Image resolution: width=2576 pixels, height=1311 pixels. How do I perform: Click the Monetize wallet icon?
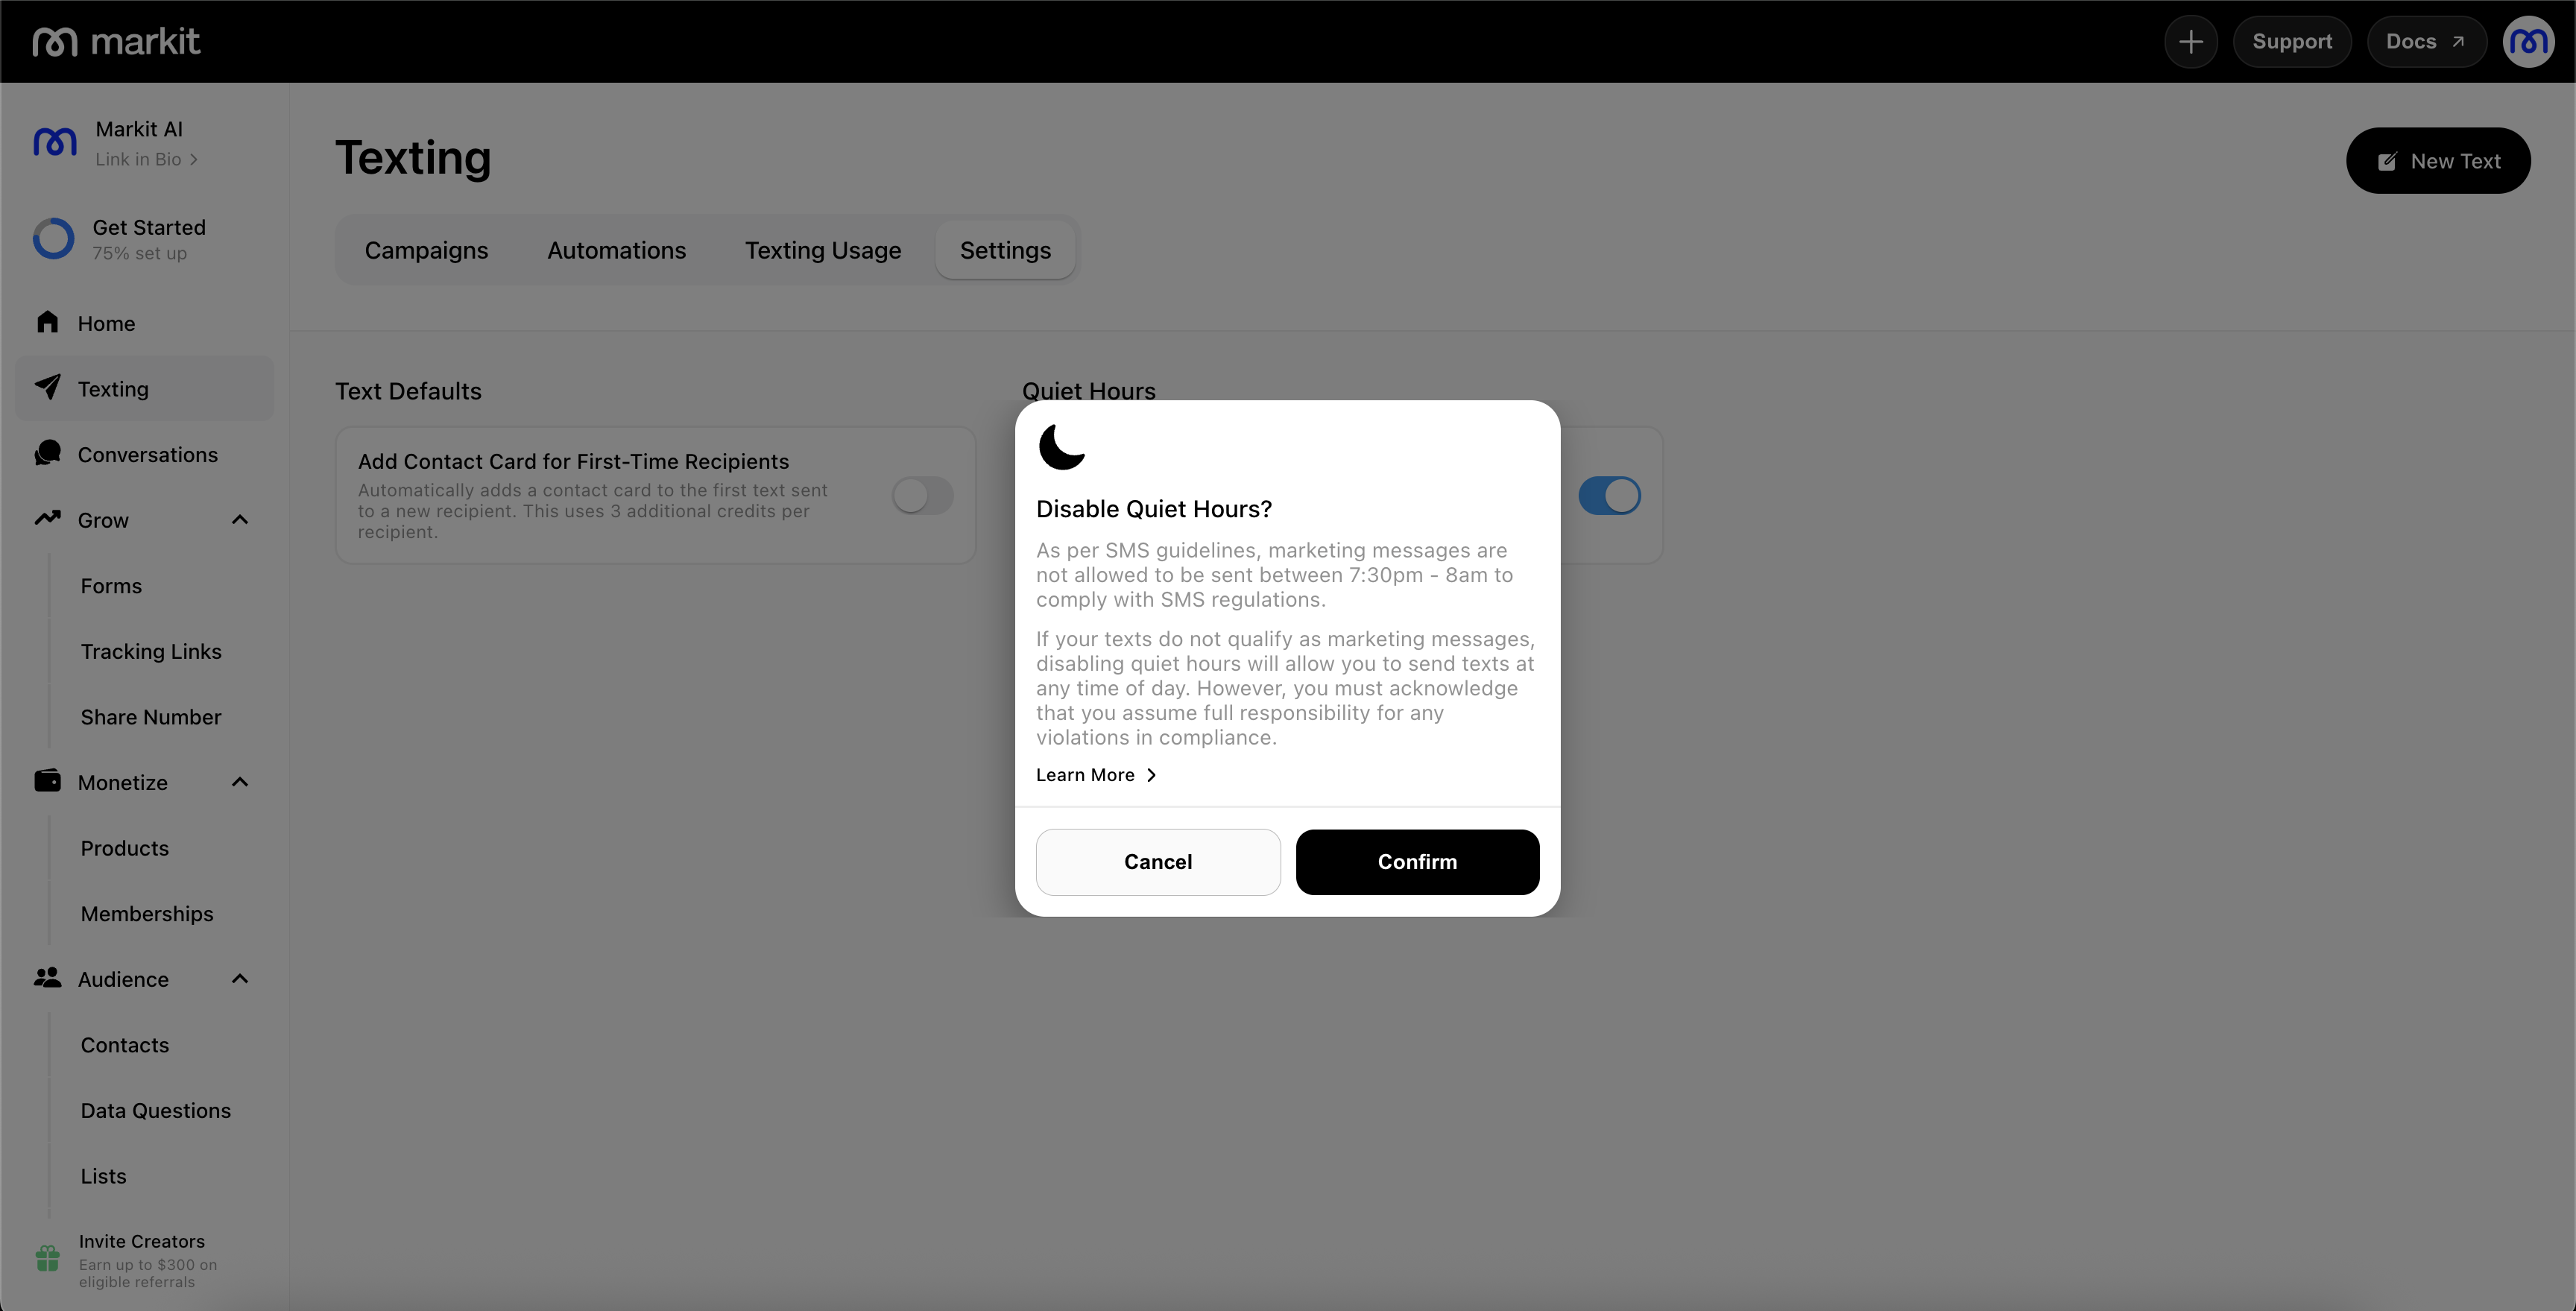click(47, 781)
